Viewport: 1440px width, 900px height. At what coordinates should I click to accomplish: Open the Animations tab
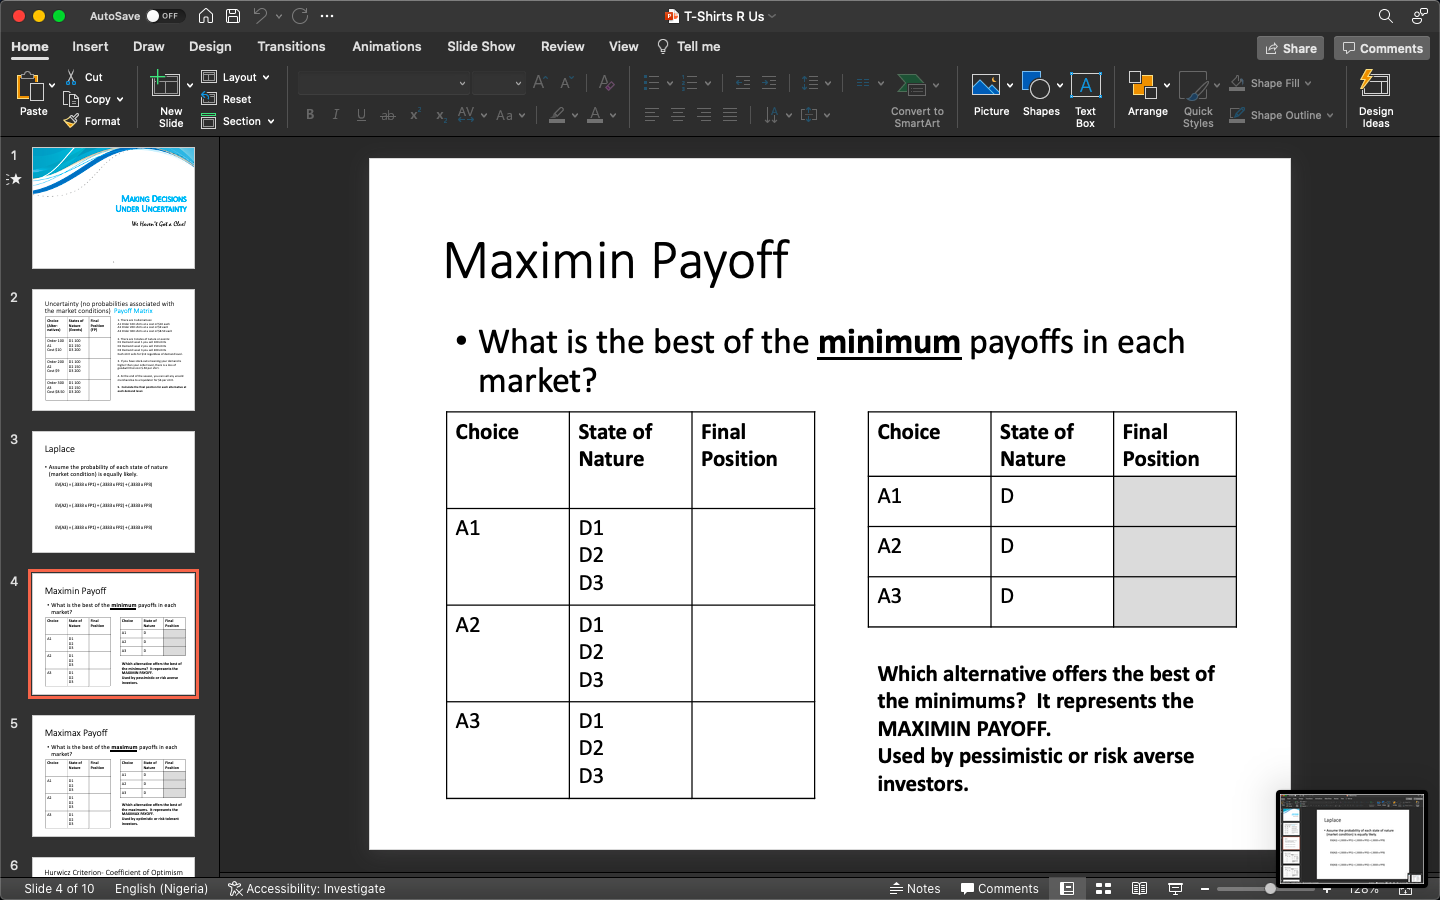(x=387, y=46)
